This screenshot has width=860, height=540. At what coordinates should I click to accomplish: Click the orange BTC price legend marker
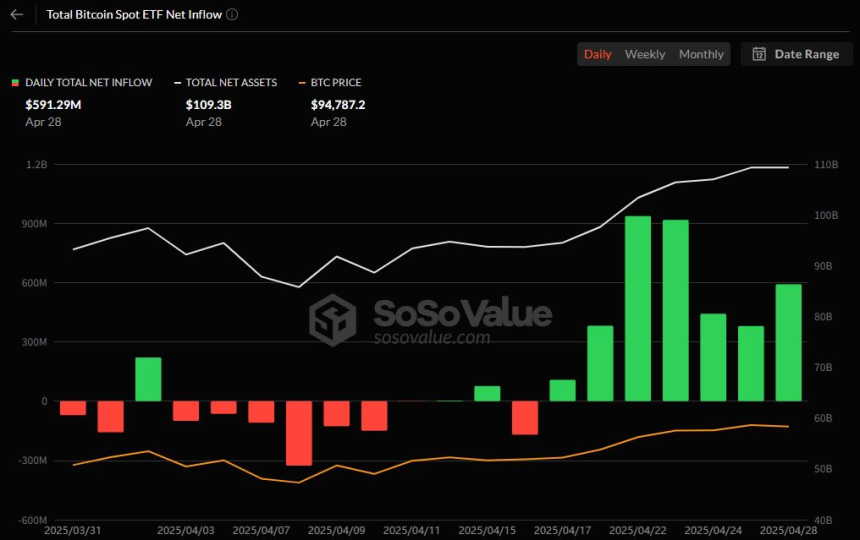click(302, 83)
